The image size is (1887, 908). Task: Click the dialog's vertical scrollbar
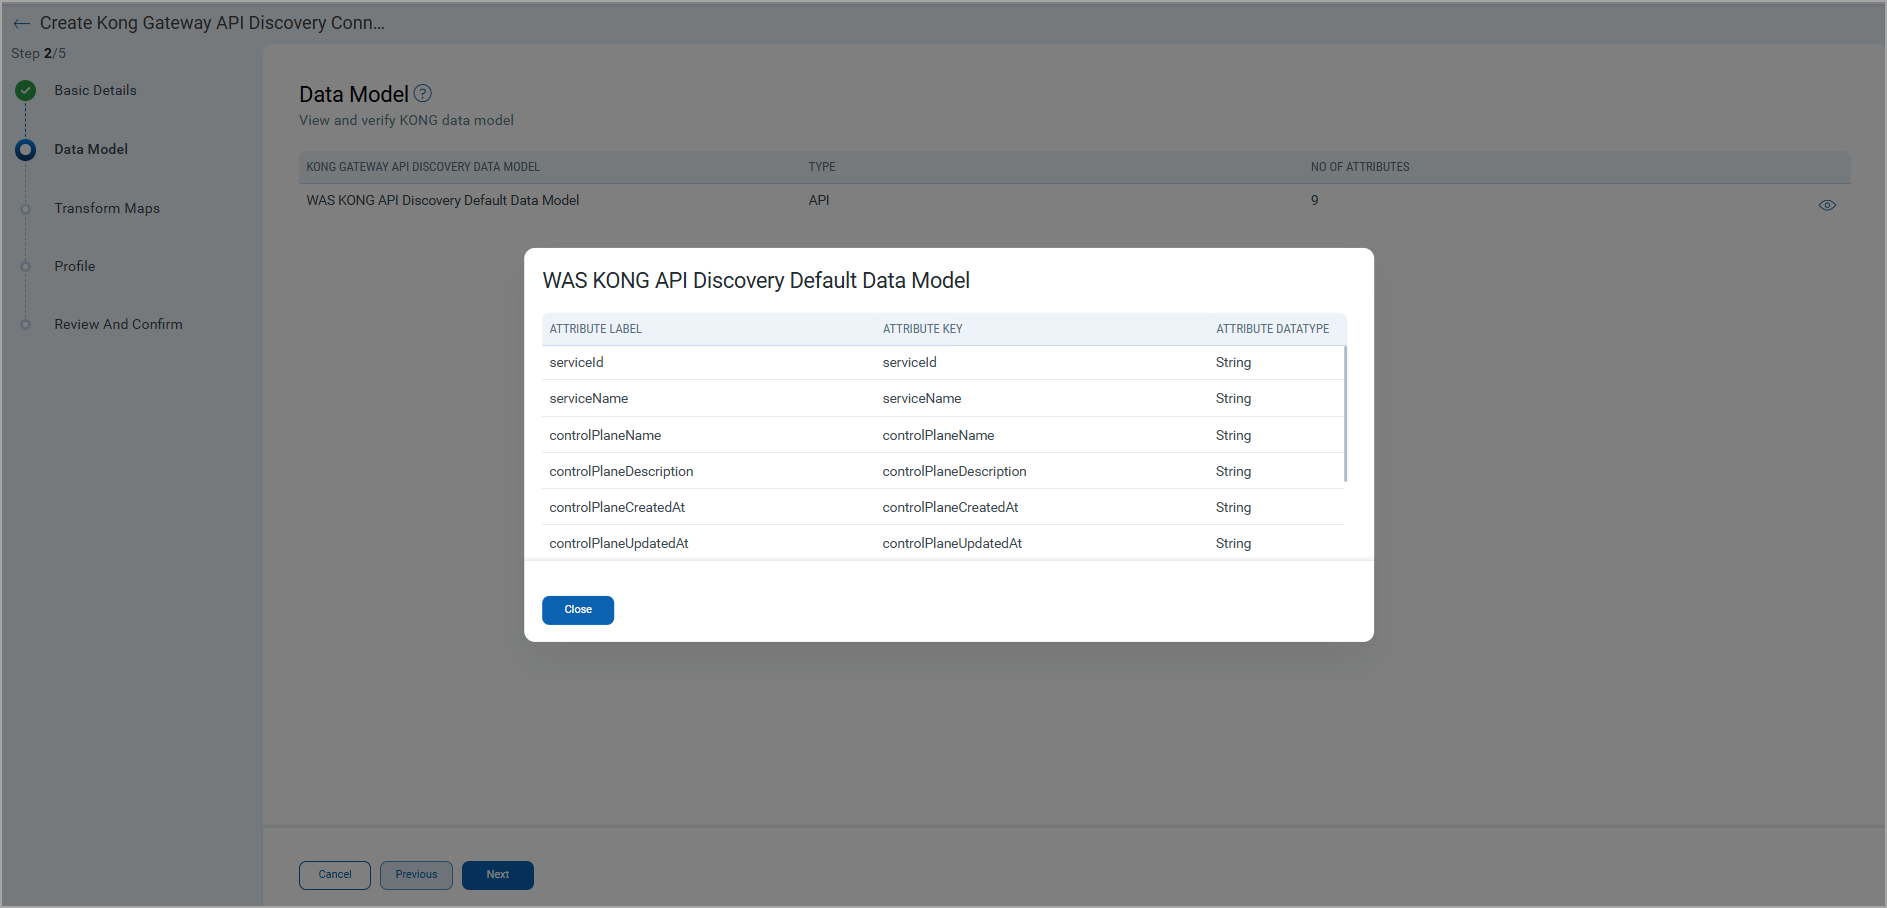[1346, 414]
